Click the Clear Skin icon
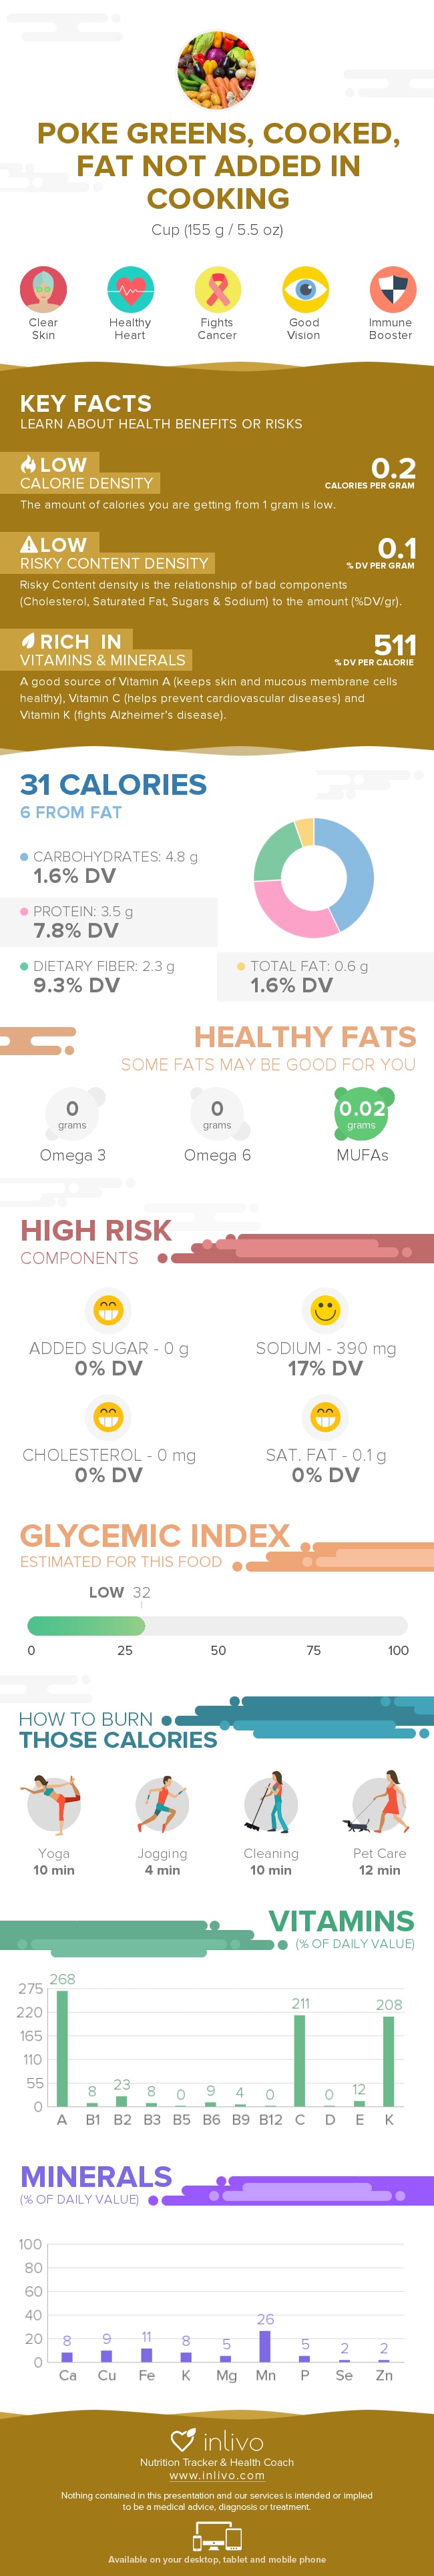This screenshot has width=434, height=2576. pos(43,290)
